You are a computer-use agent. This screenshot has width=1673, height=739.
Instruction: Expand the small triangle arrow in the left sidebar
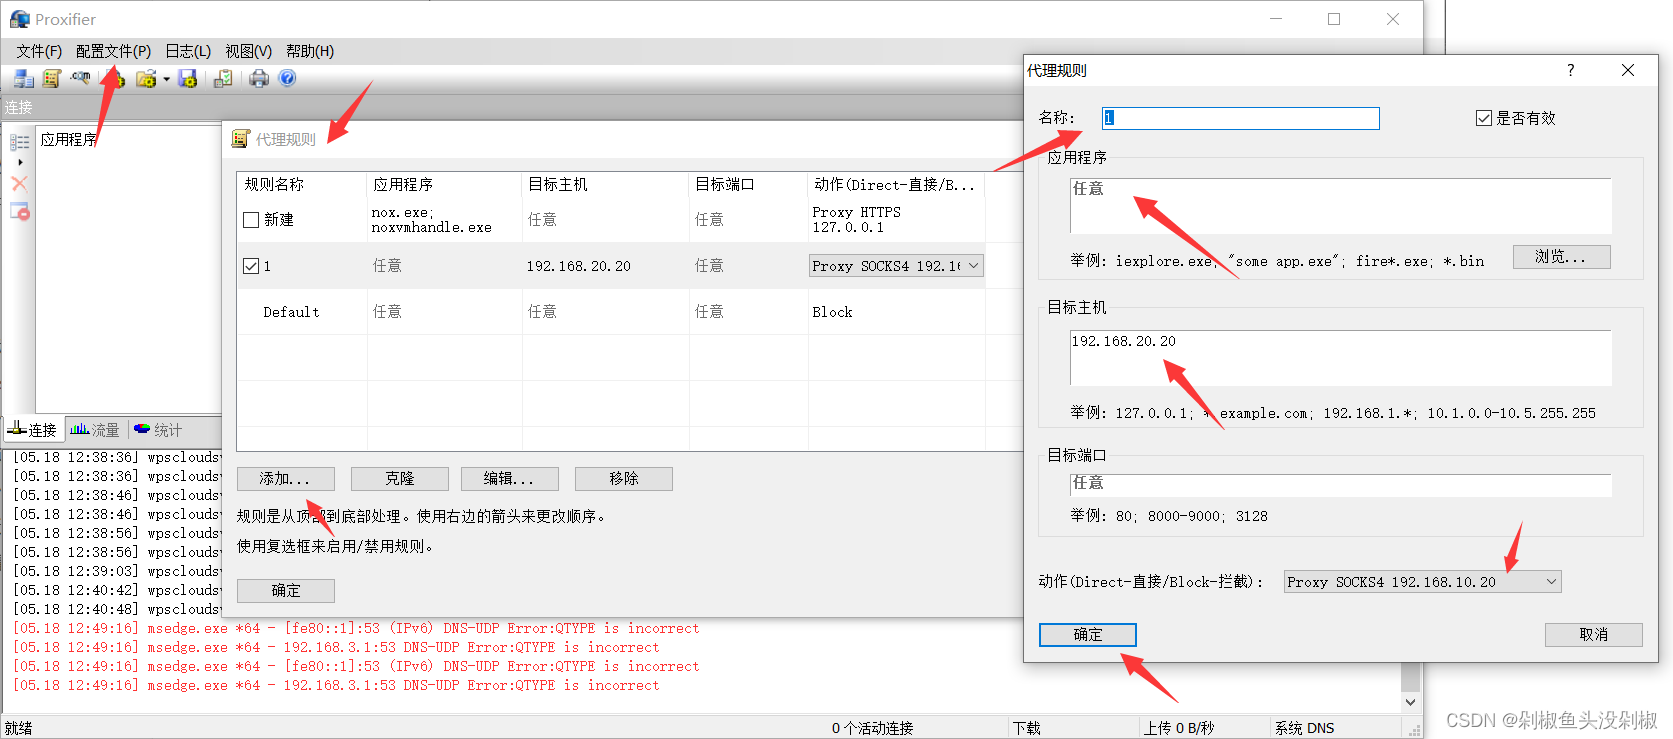(x=20, y=162)
